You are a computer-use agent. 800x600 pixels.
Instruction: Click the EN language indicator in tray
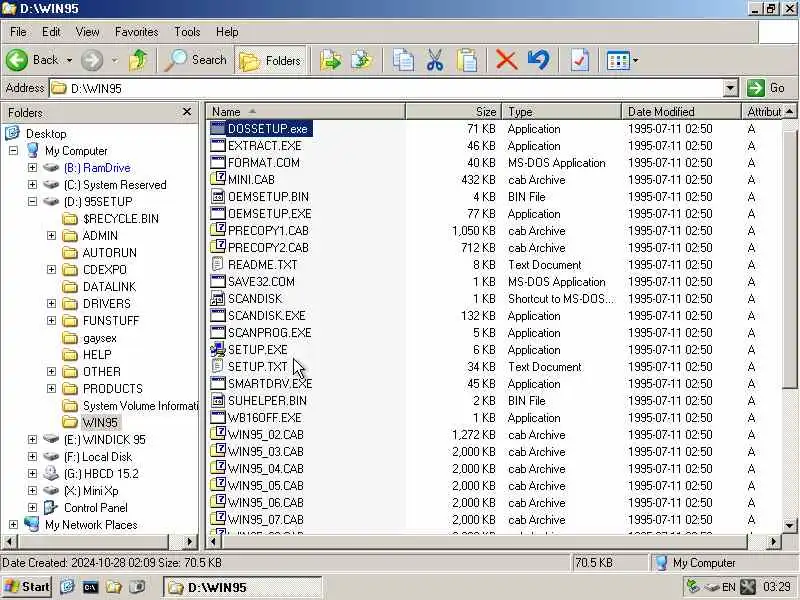tap(729, 587)
